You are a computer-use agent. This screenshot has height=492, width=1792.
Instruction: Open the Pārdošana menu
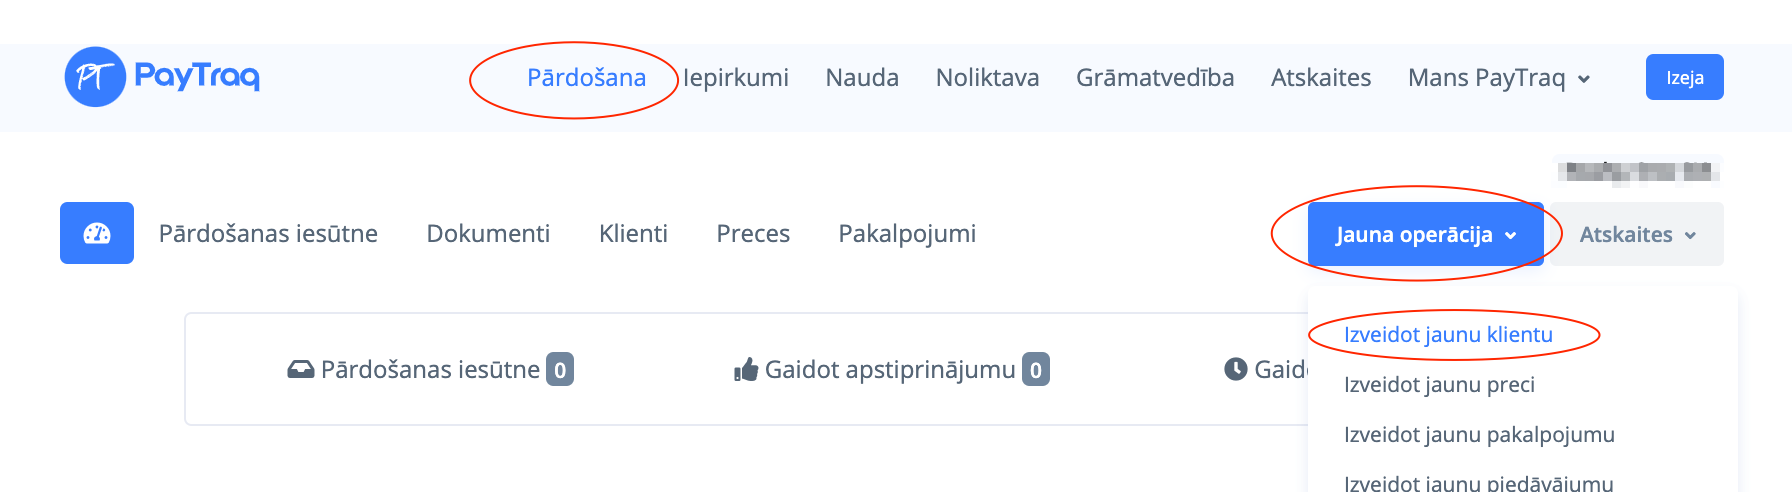point(586,78)
